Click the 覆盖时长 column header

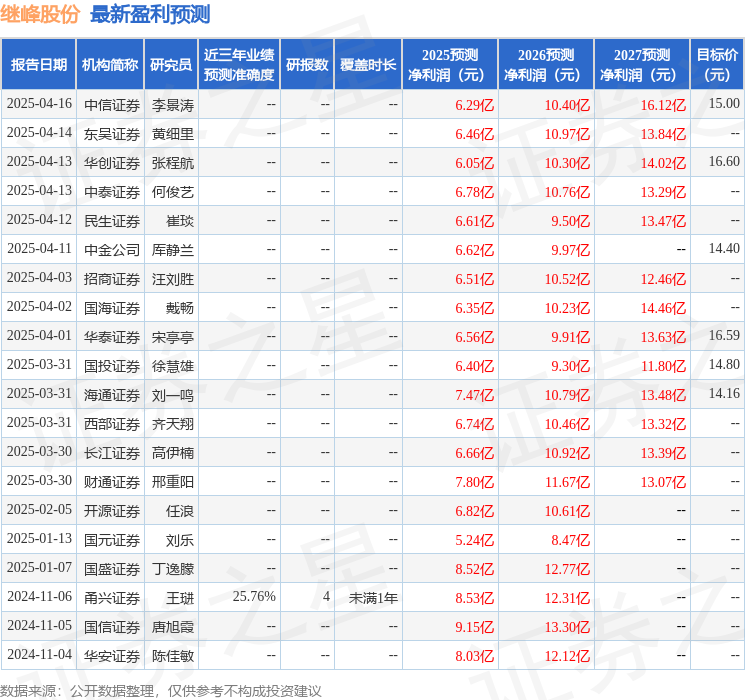pyautogui.click(x=367, y=64)
